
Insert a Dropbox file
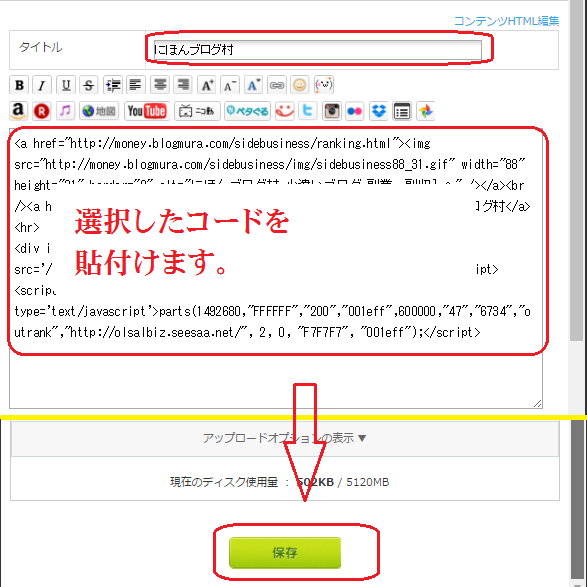[x=379, y=111]
